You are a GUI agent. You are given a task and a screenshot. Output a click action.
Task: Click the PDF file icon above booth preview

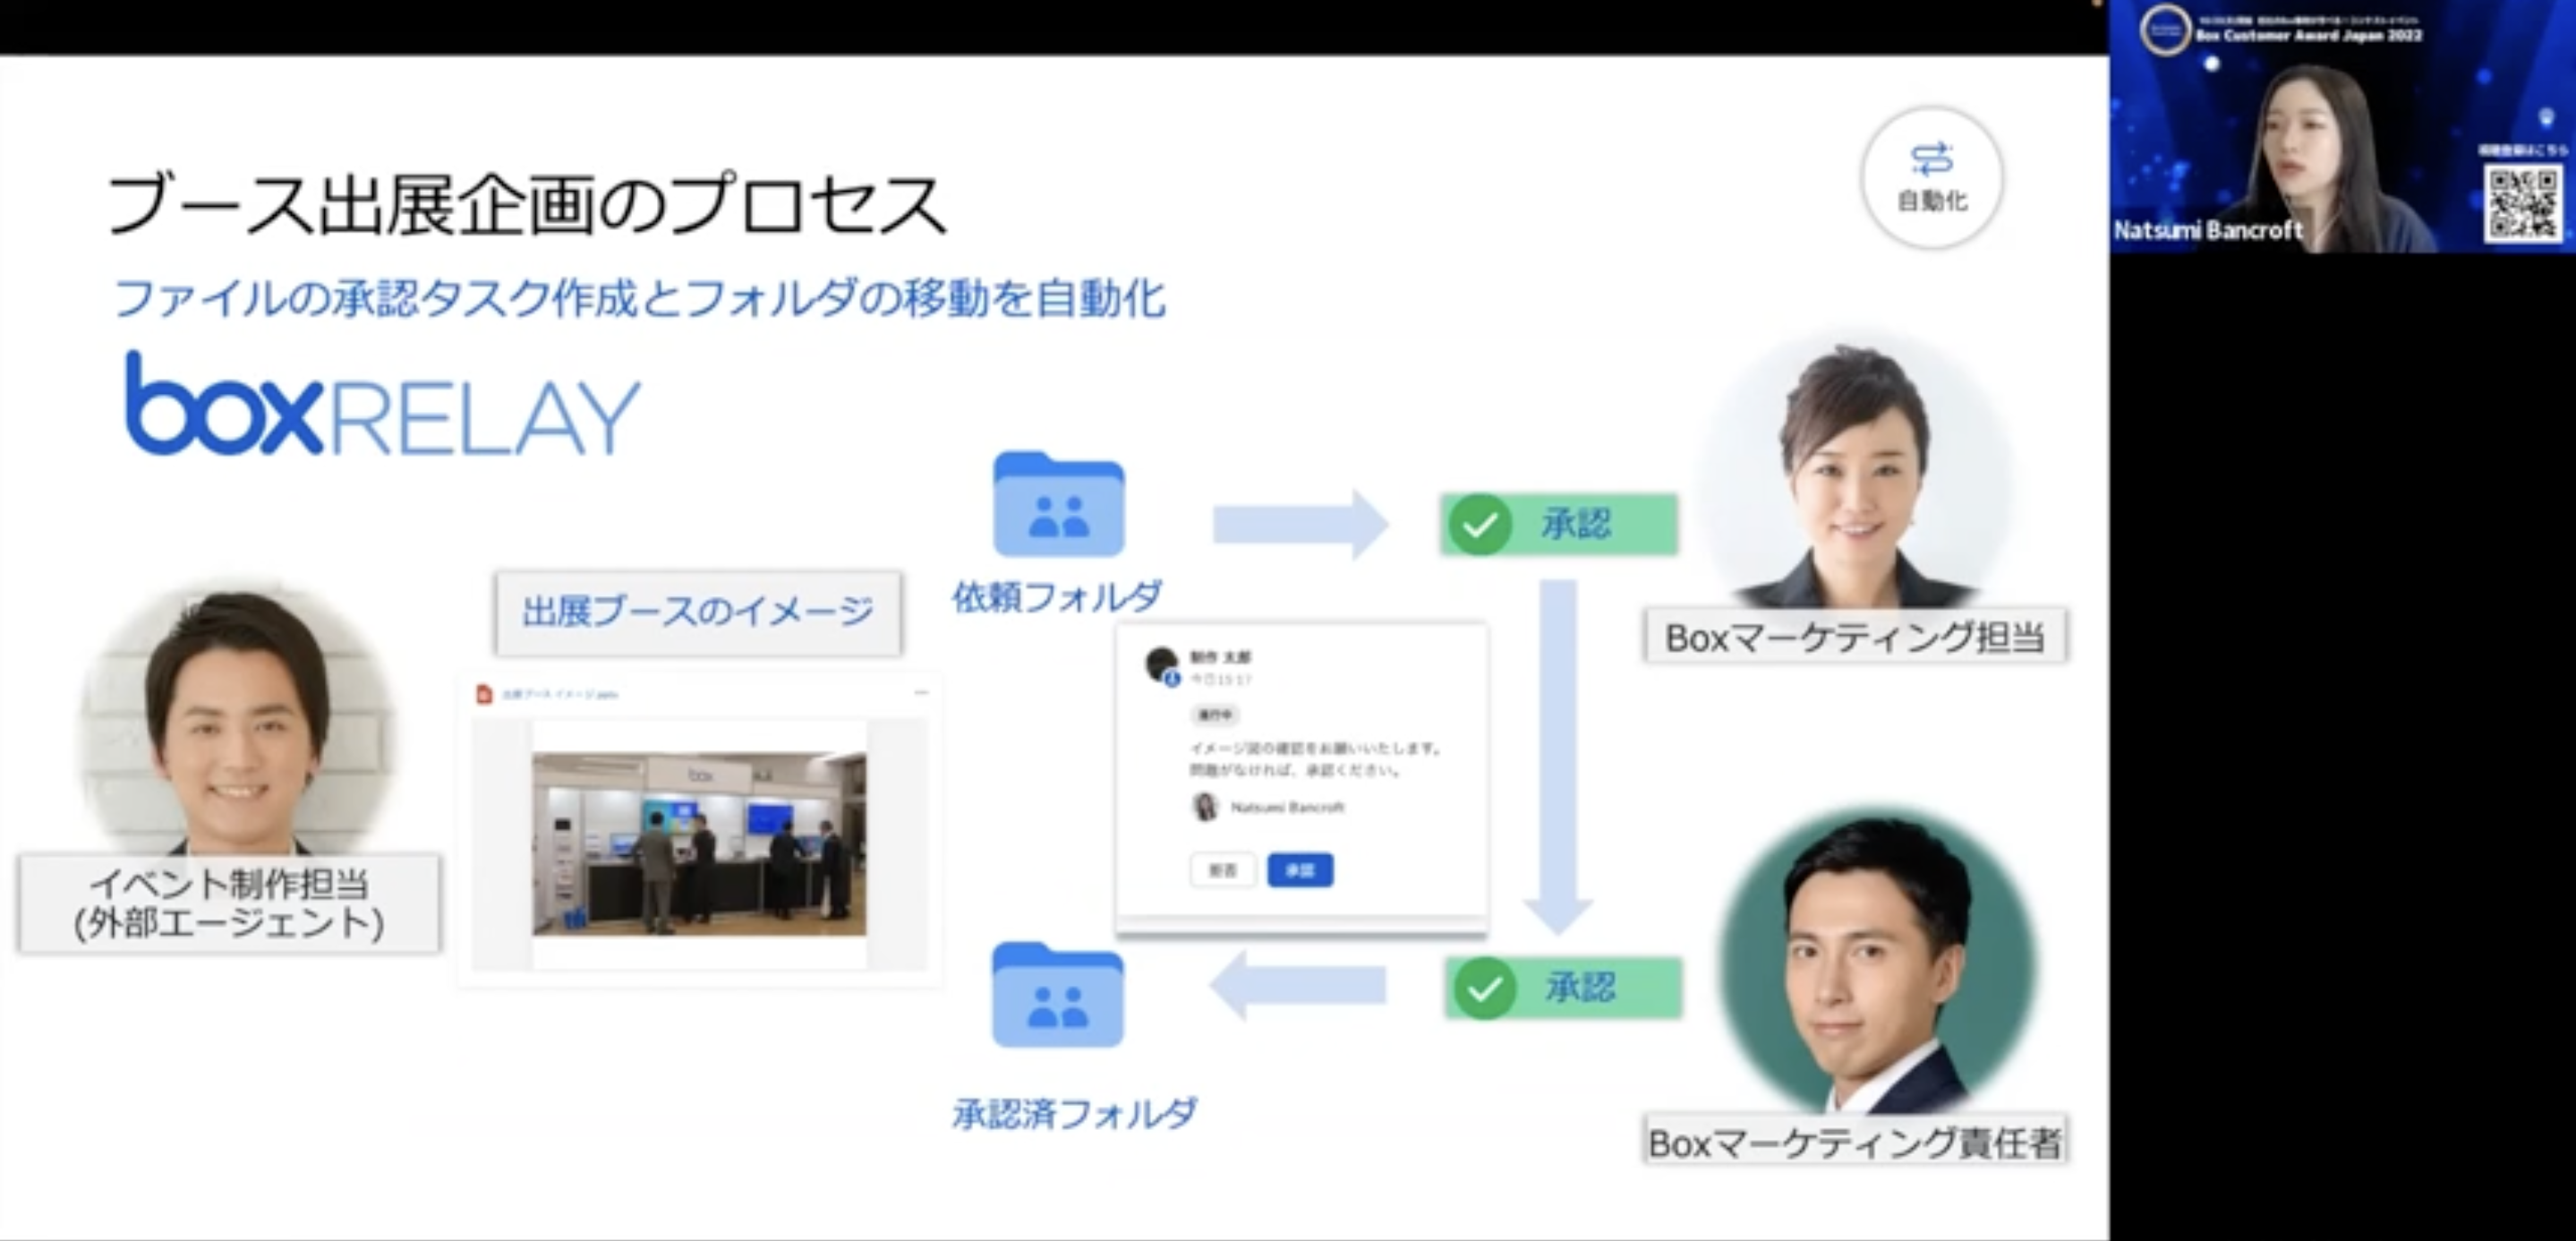(485, 694)
